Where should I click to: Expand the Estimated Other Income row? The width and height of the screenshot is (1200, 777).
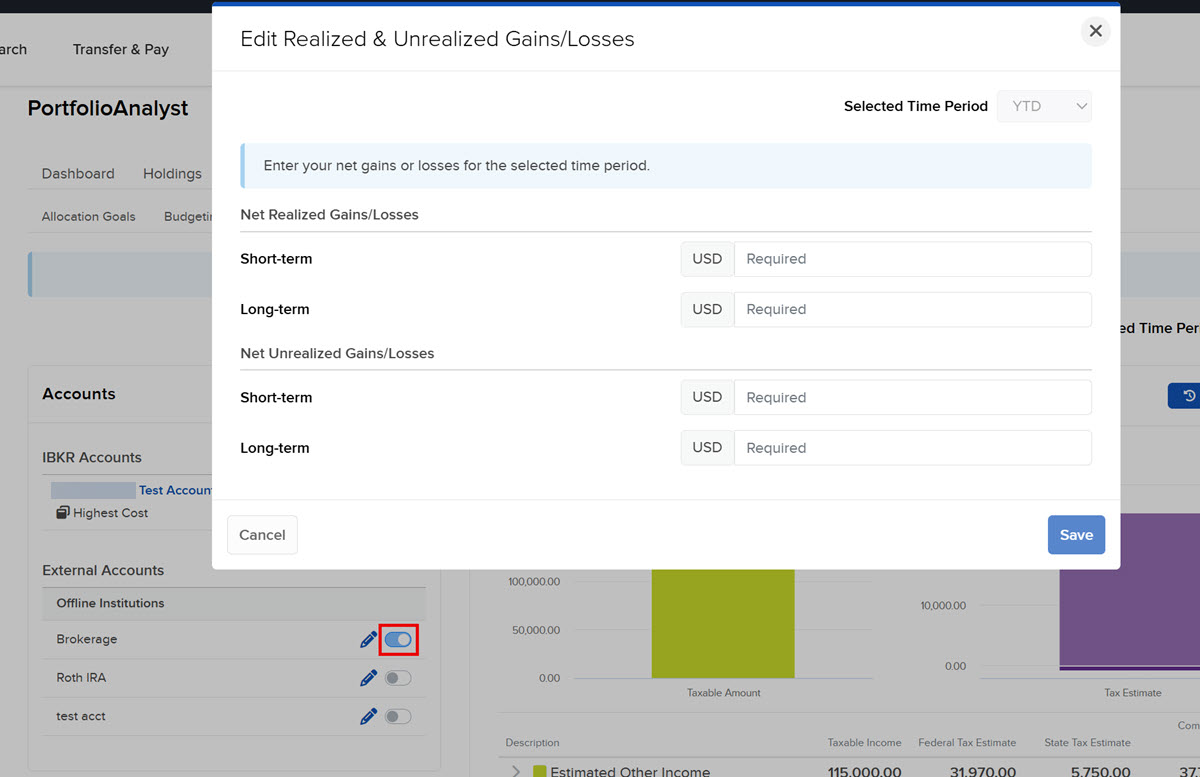click(x=516, y=771)
